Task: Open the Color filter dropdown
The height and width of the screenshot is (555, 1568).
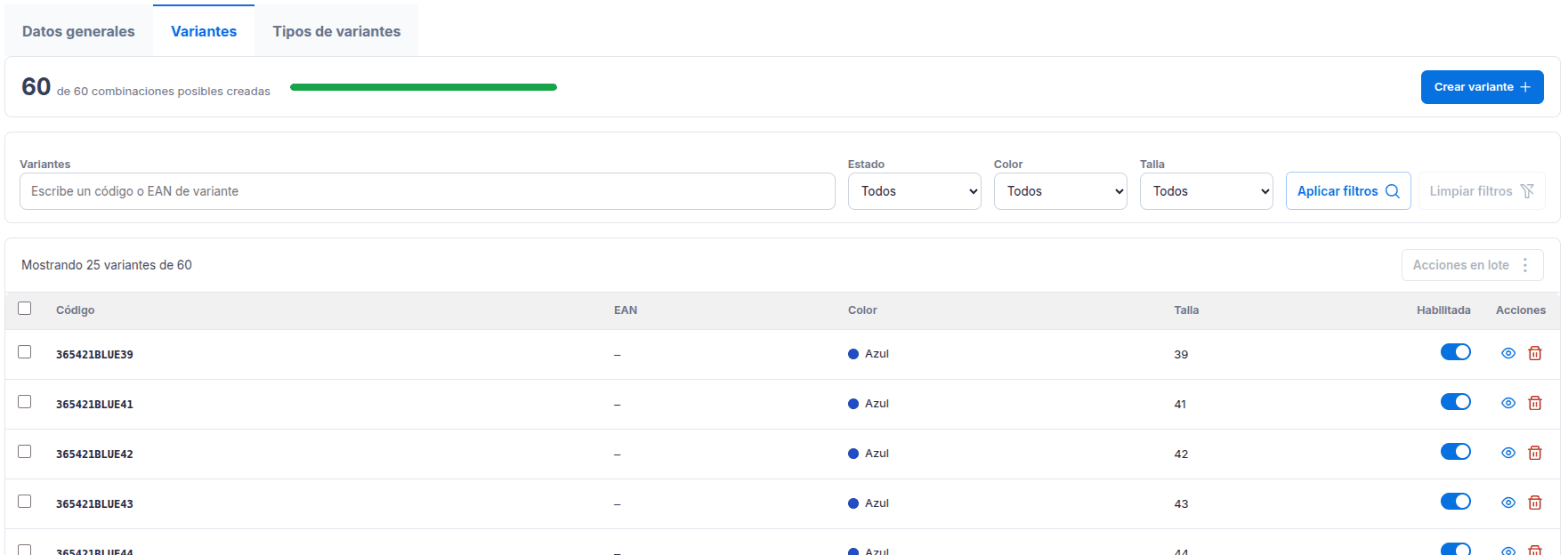Action: click(x=1061, y=191)
